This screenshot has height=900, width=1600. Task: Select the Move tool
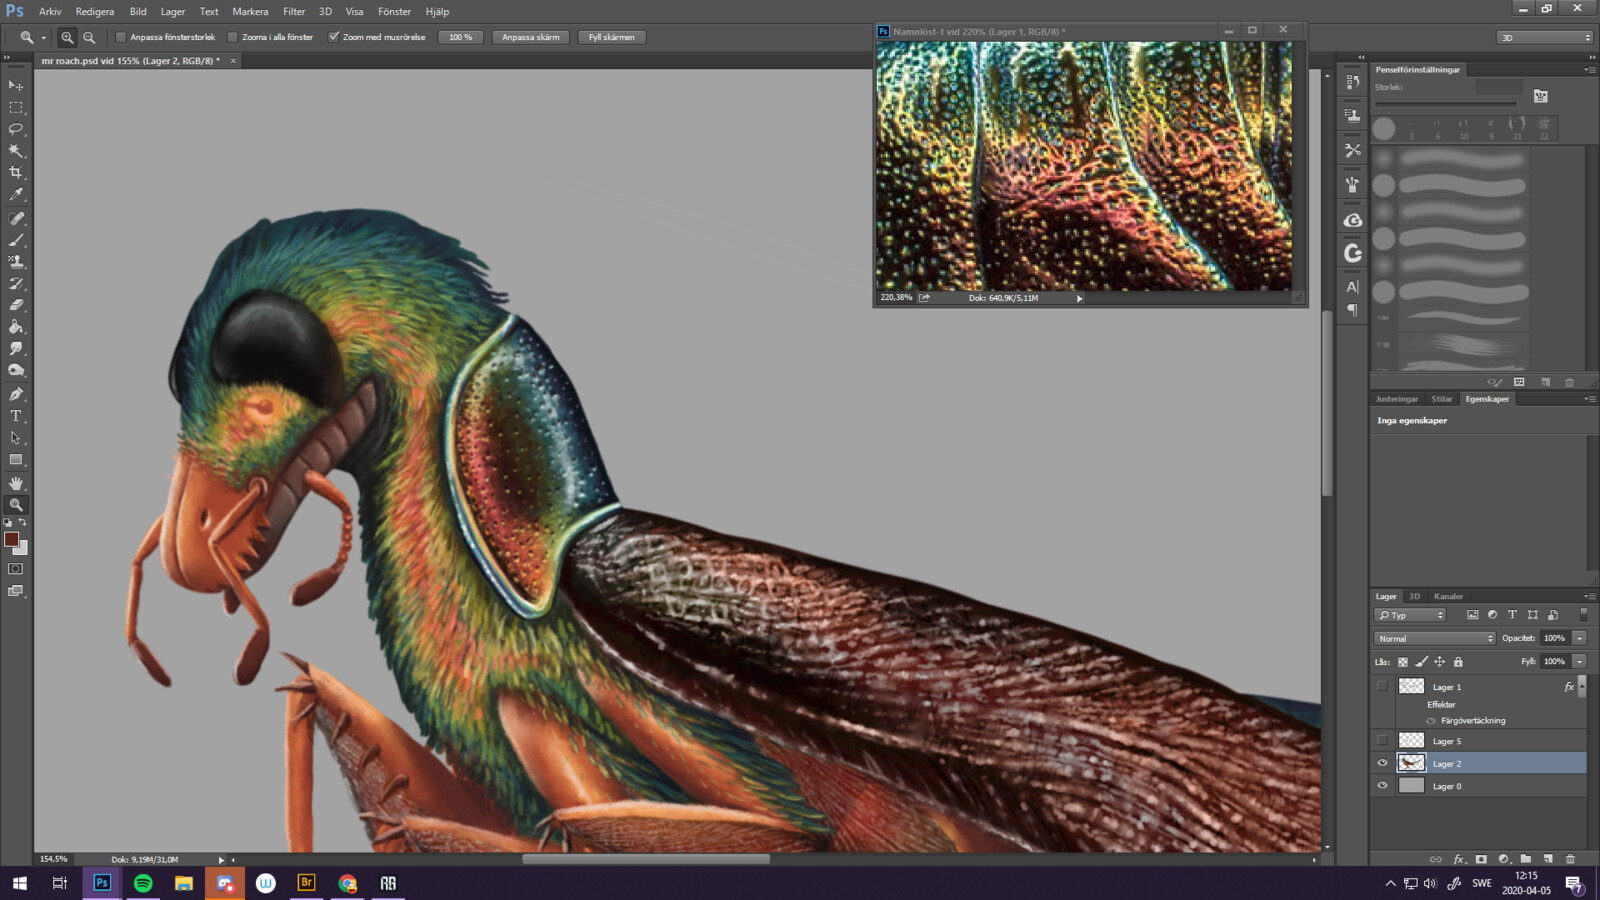point(16,85)
